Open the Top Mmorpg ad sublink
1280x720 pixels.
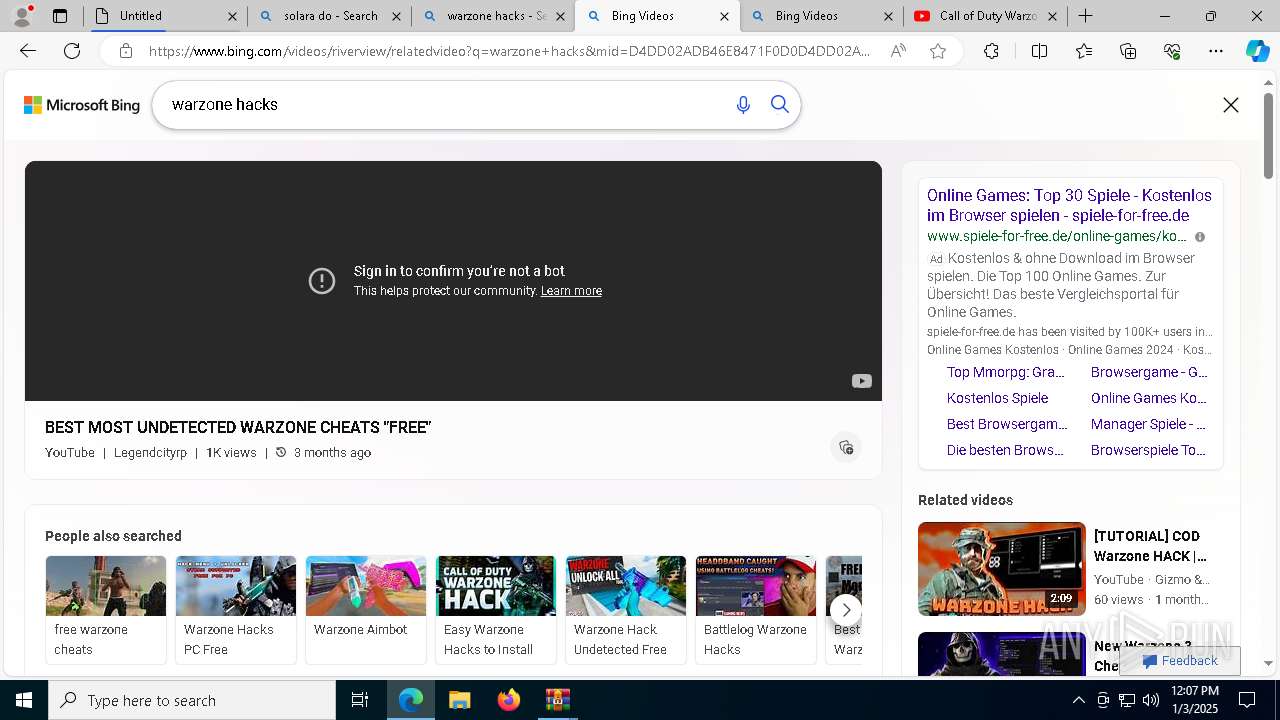click(x=1005, y=372)
